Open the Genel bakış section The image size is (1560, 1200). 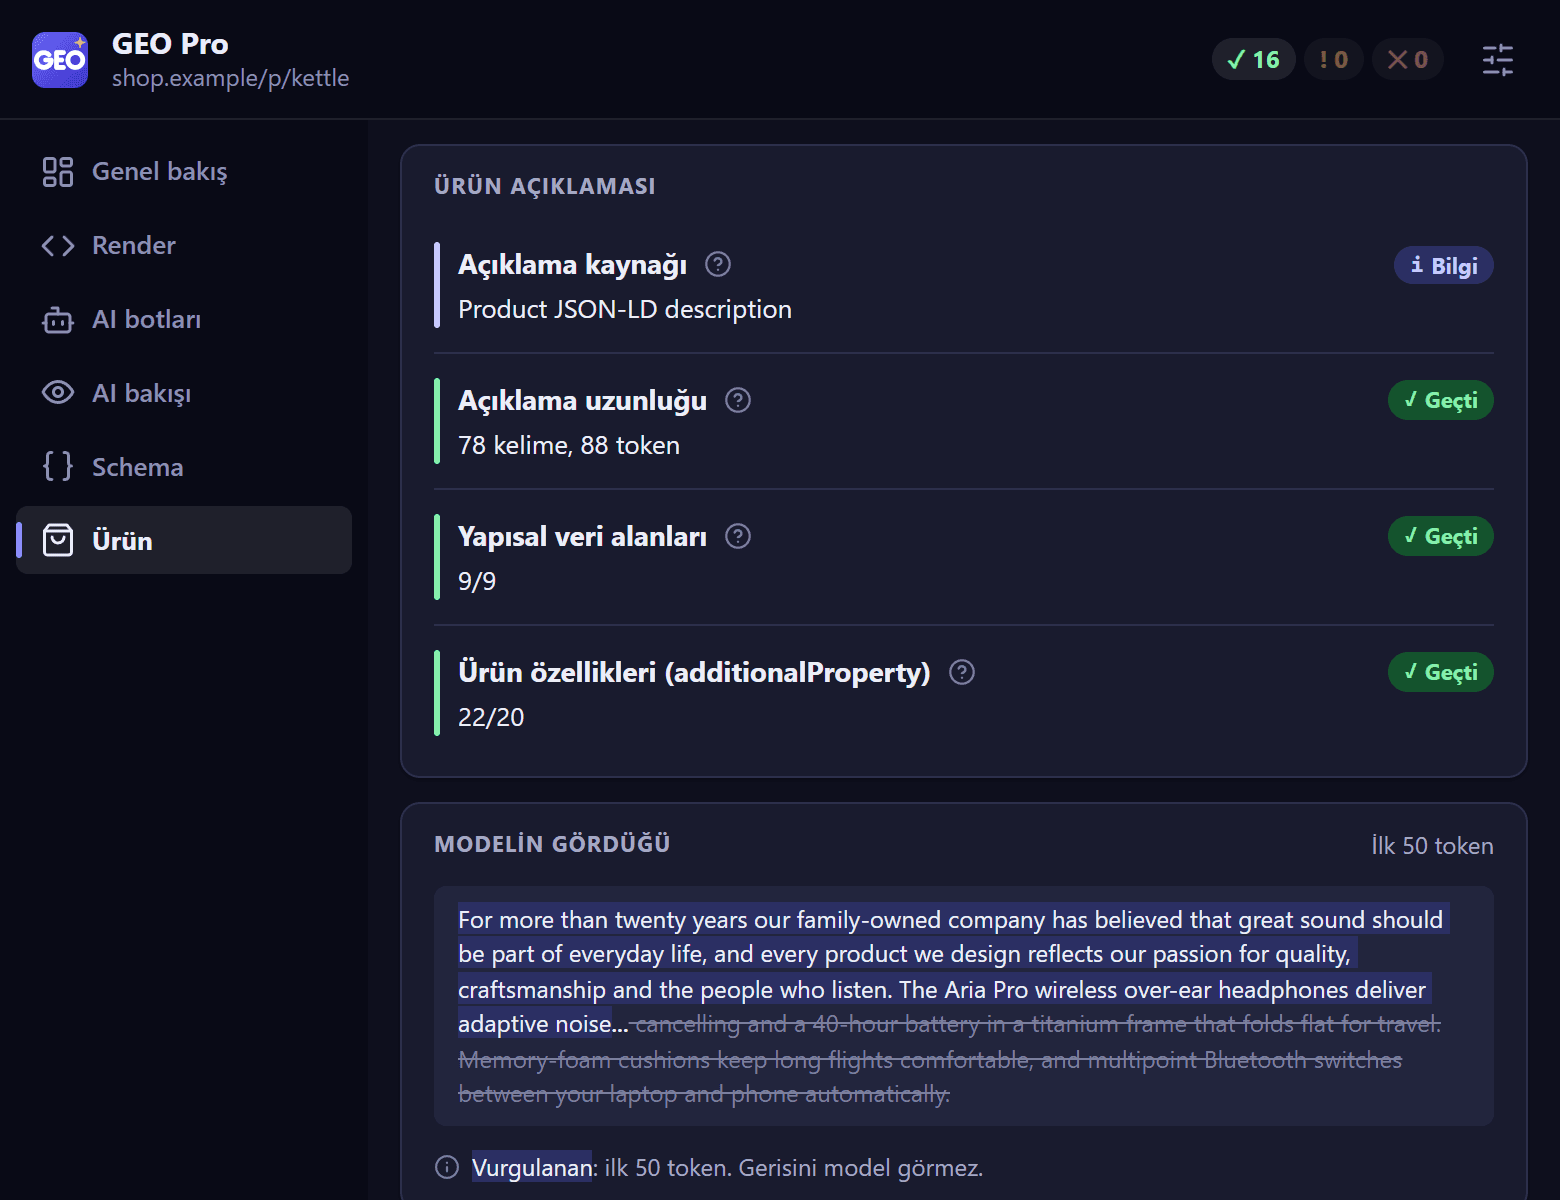184,172
